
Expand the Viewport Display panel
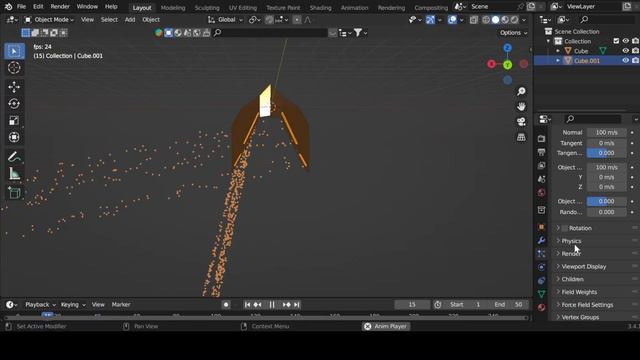583,267
